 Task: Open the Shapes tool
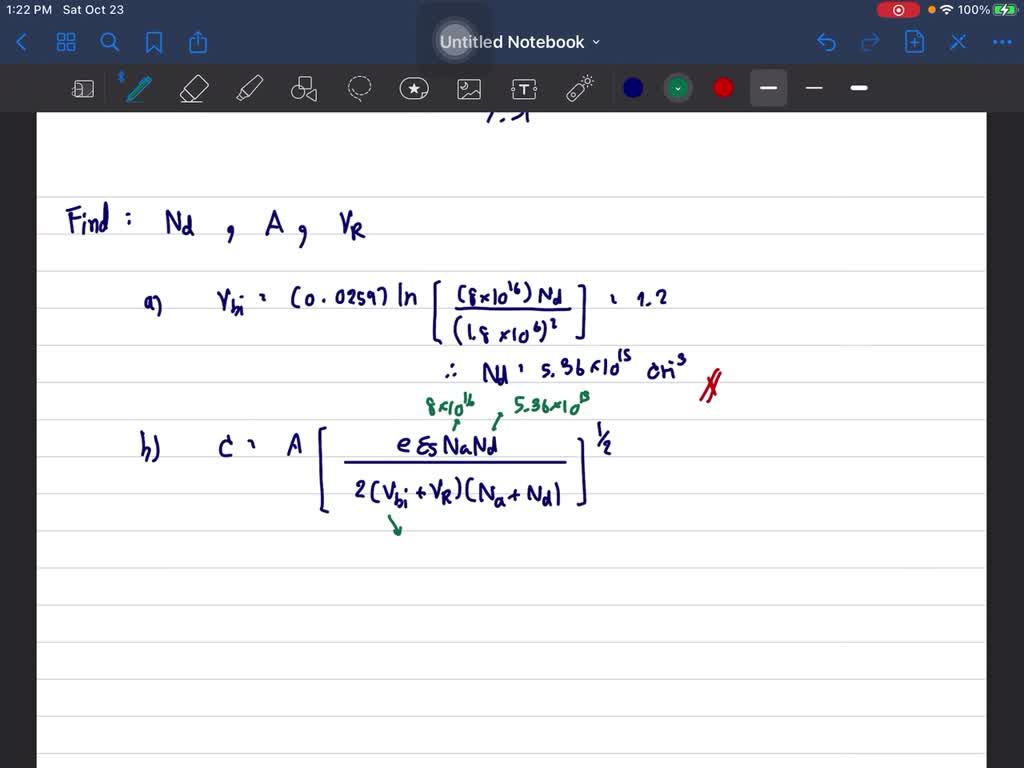[x=304, y=88]
